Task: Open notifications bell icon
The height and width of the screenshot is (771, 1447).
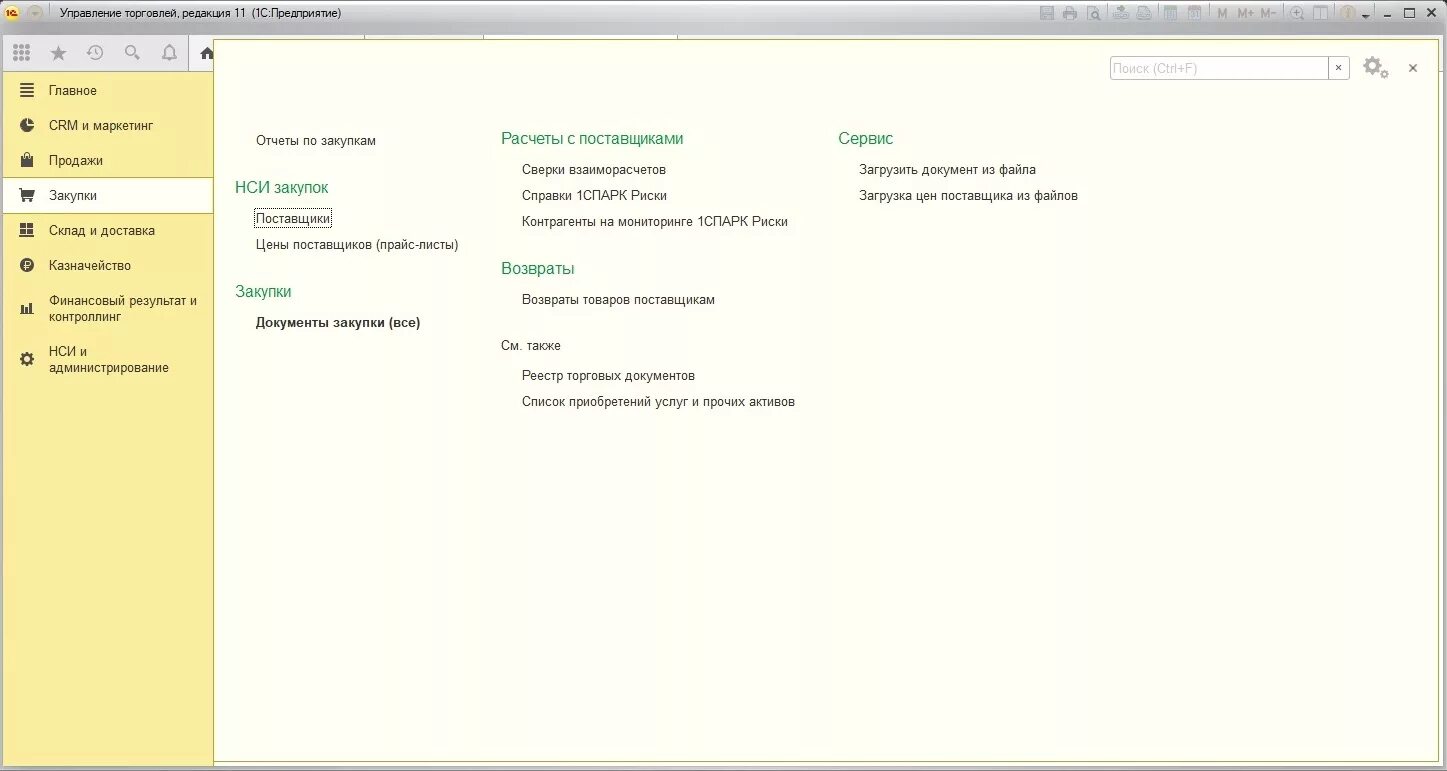Action: click(x=169, y=53)
